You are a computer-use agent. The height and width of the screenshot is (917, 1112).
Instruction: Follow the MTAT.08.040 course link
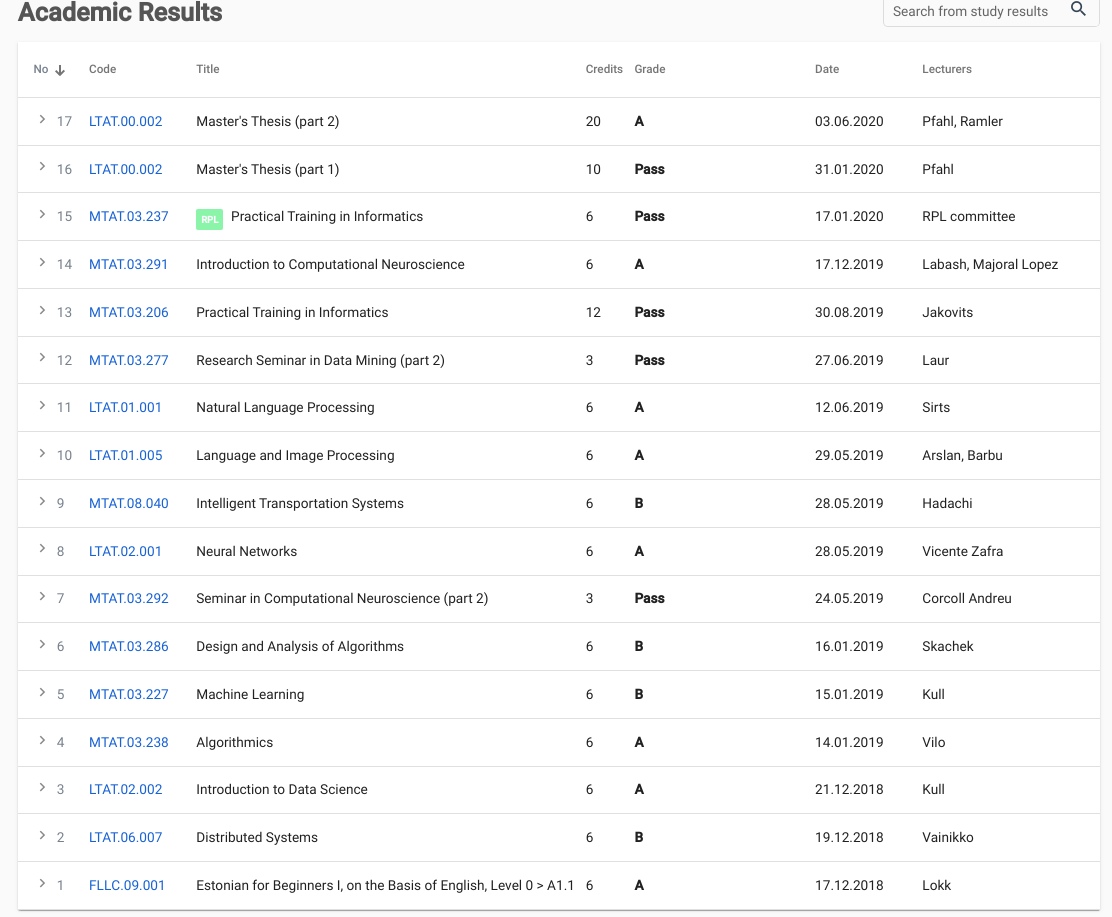pos(128,504)
